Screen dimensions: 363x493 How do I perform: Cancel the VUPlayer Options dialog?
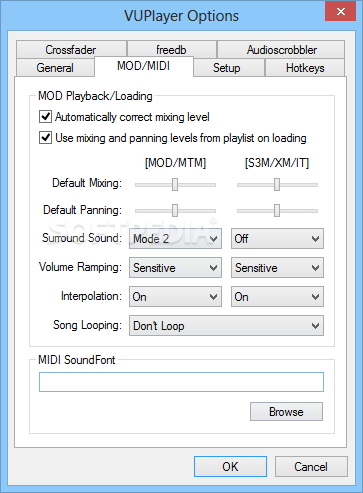point(311,467)
